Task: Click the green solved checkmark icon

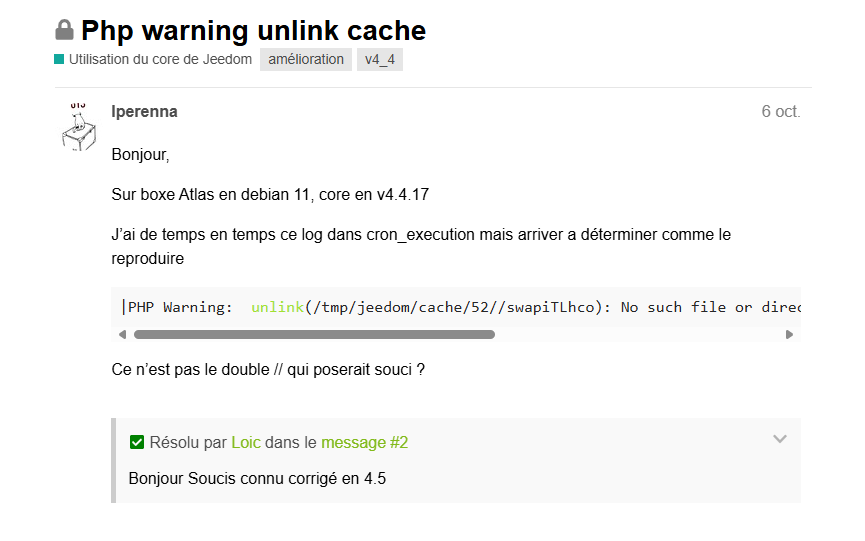Action: (x=137, y=442)
